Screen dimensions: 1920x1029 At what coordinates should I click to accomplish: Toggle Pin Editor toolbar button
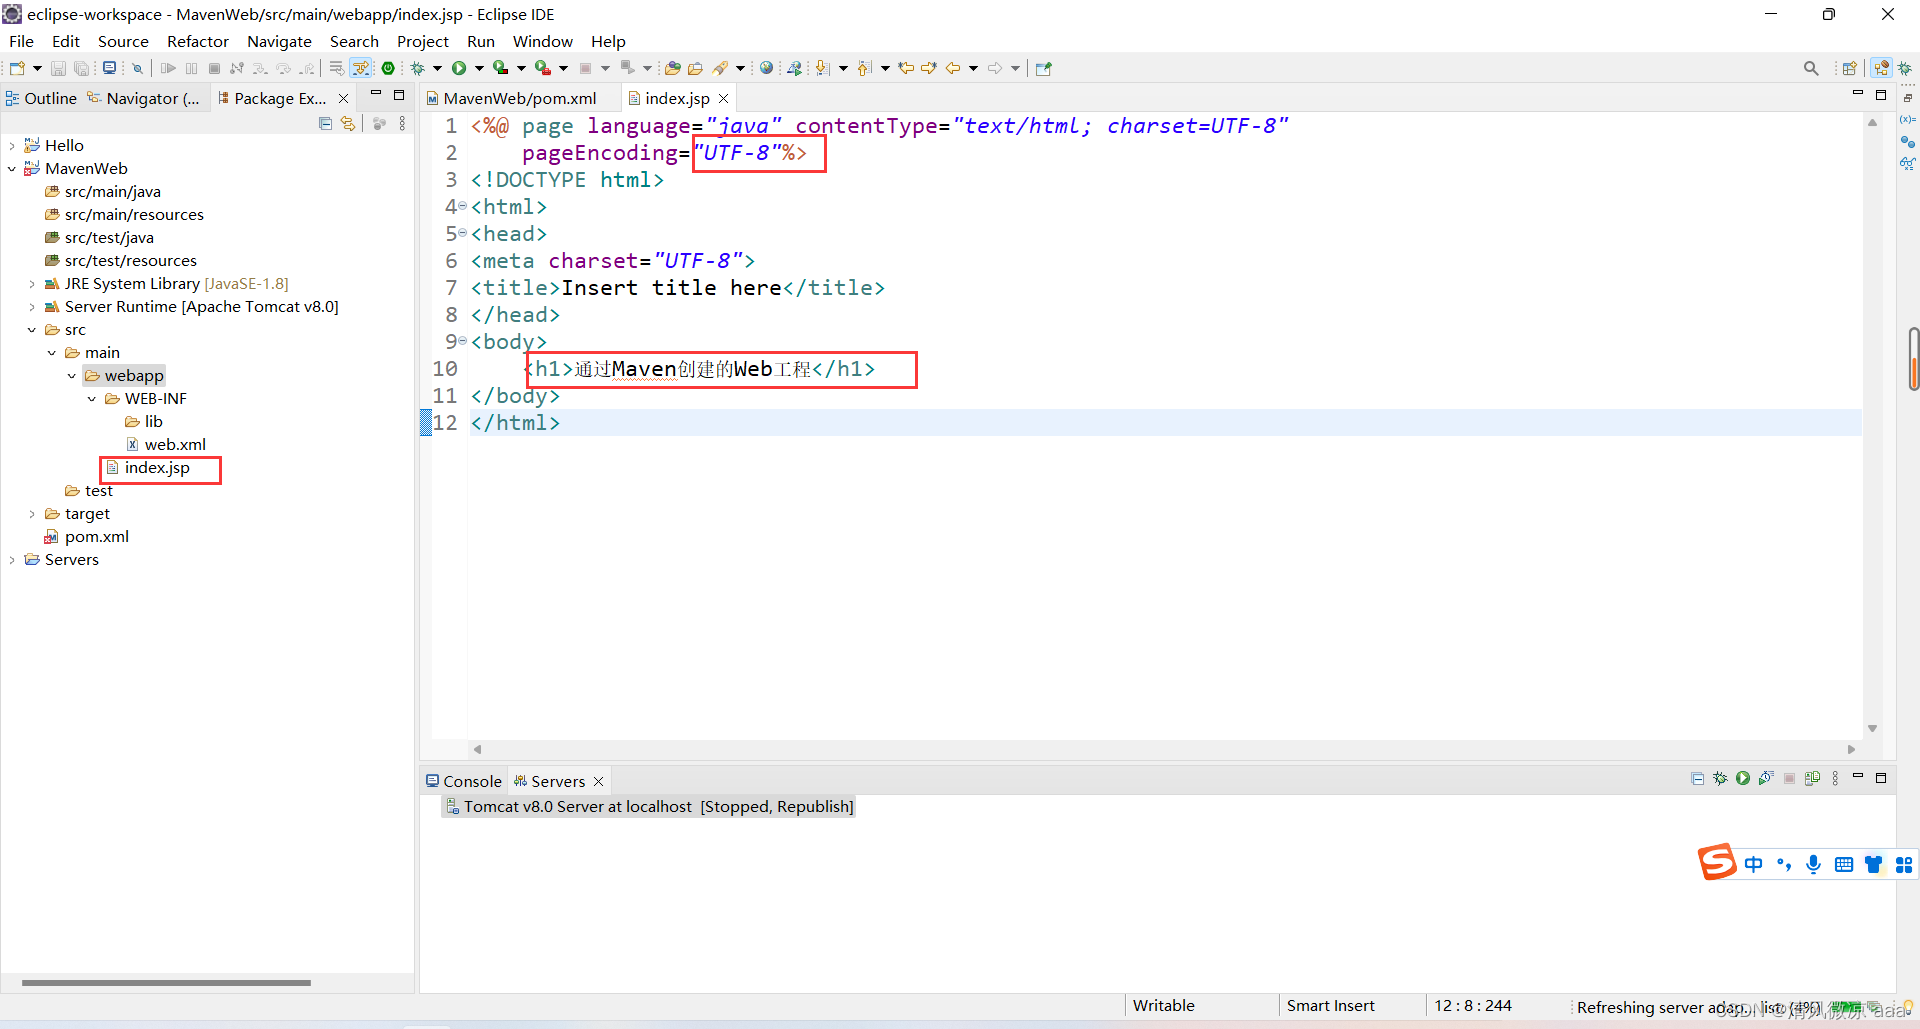point(1043,68)
